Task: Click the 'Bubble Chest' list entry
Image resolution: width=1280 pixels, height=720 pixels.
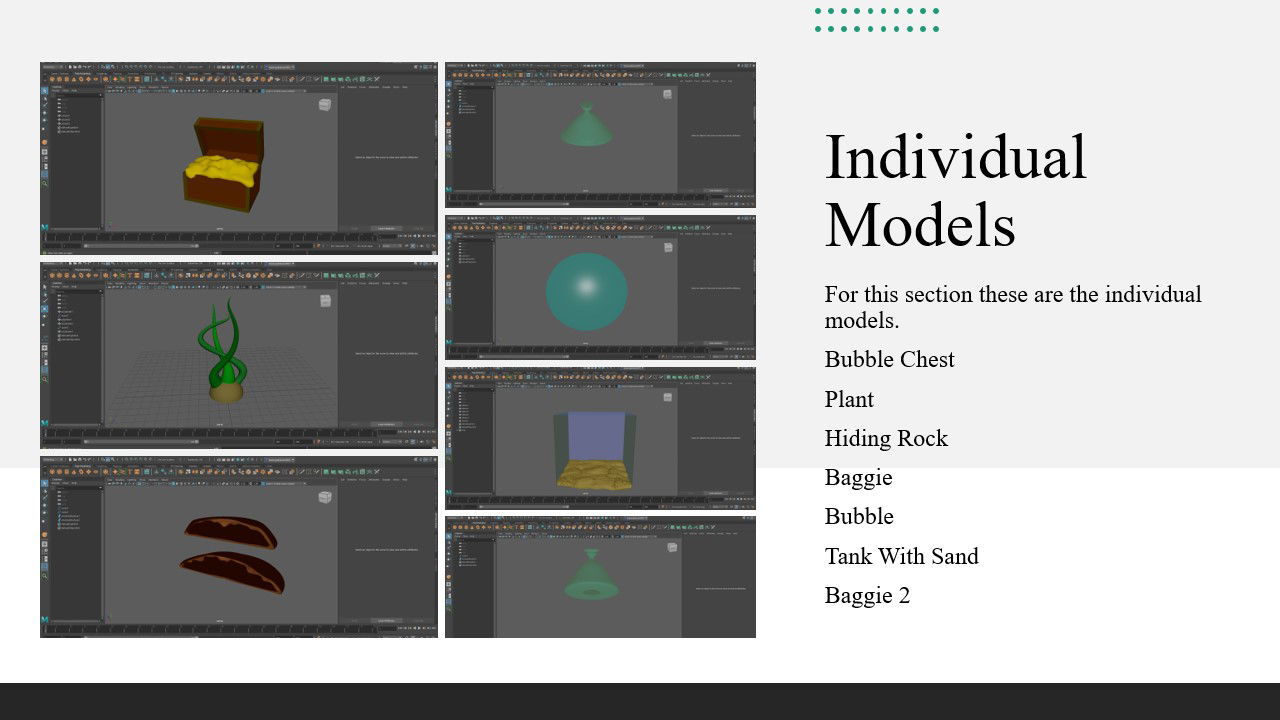Action: [889, 359]
